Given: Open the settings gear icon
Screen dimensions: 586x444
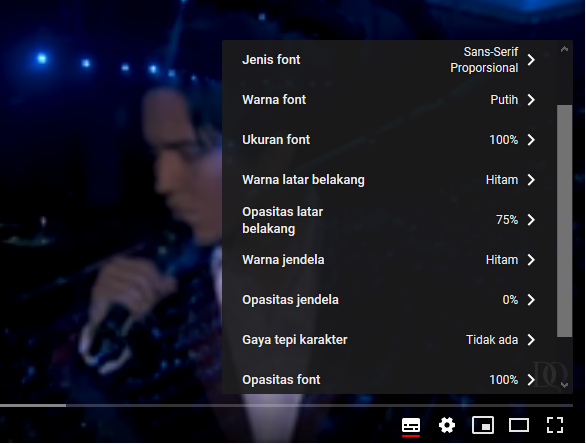Looking at the screenshot, I should pyautogui.click(x=447, y=425).
